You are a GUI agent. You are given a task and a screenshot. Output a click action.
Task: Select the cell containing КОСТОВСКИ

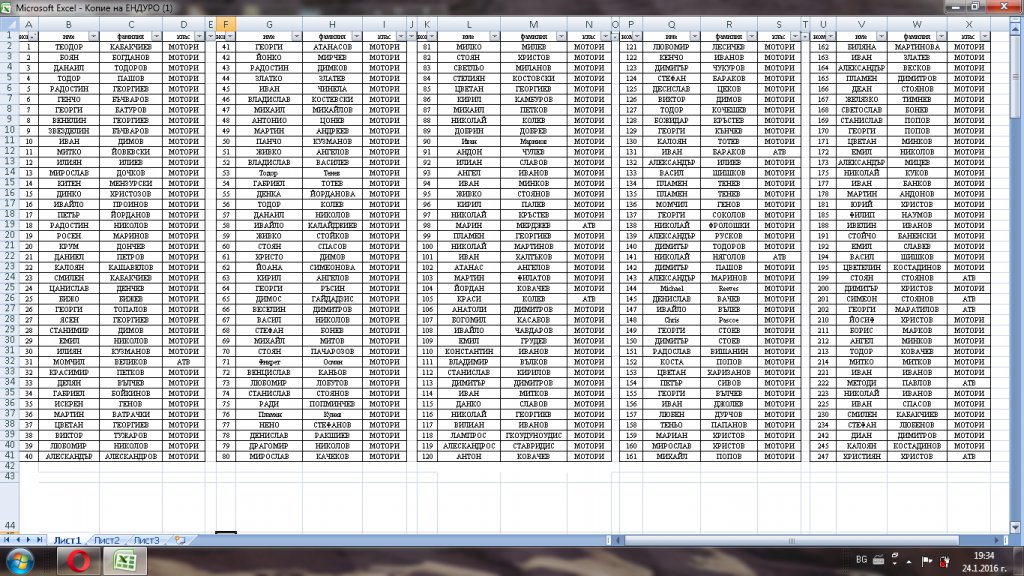tap(534, 78)
